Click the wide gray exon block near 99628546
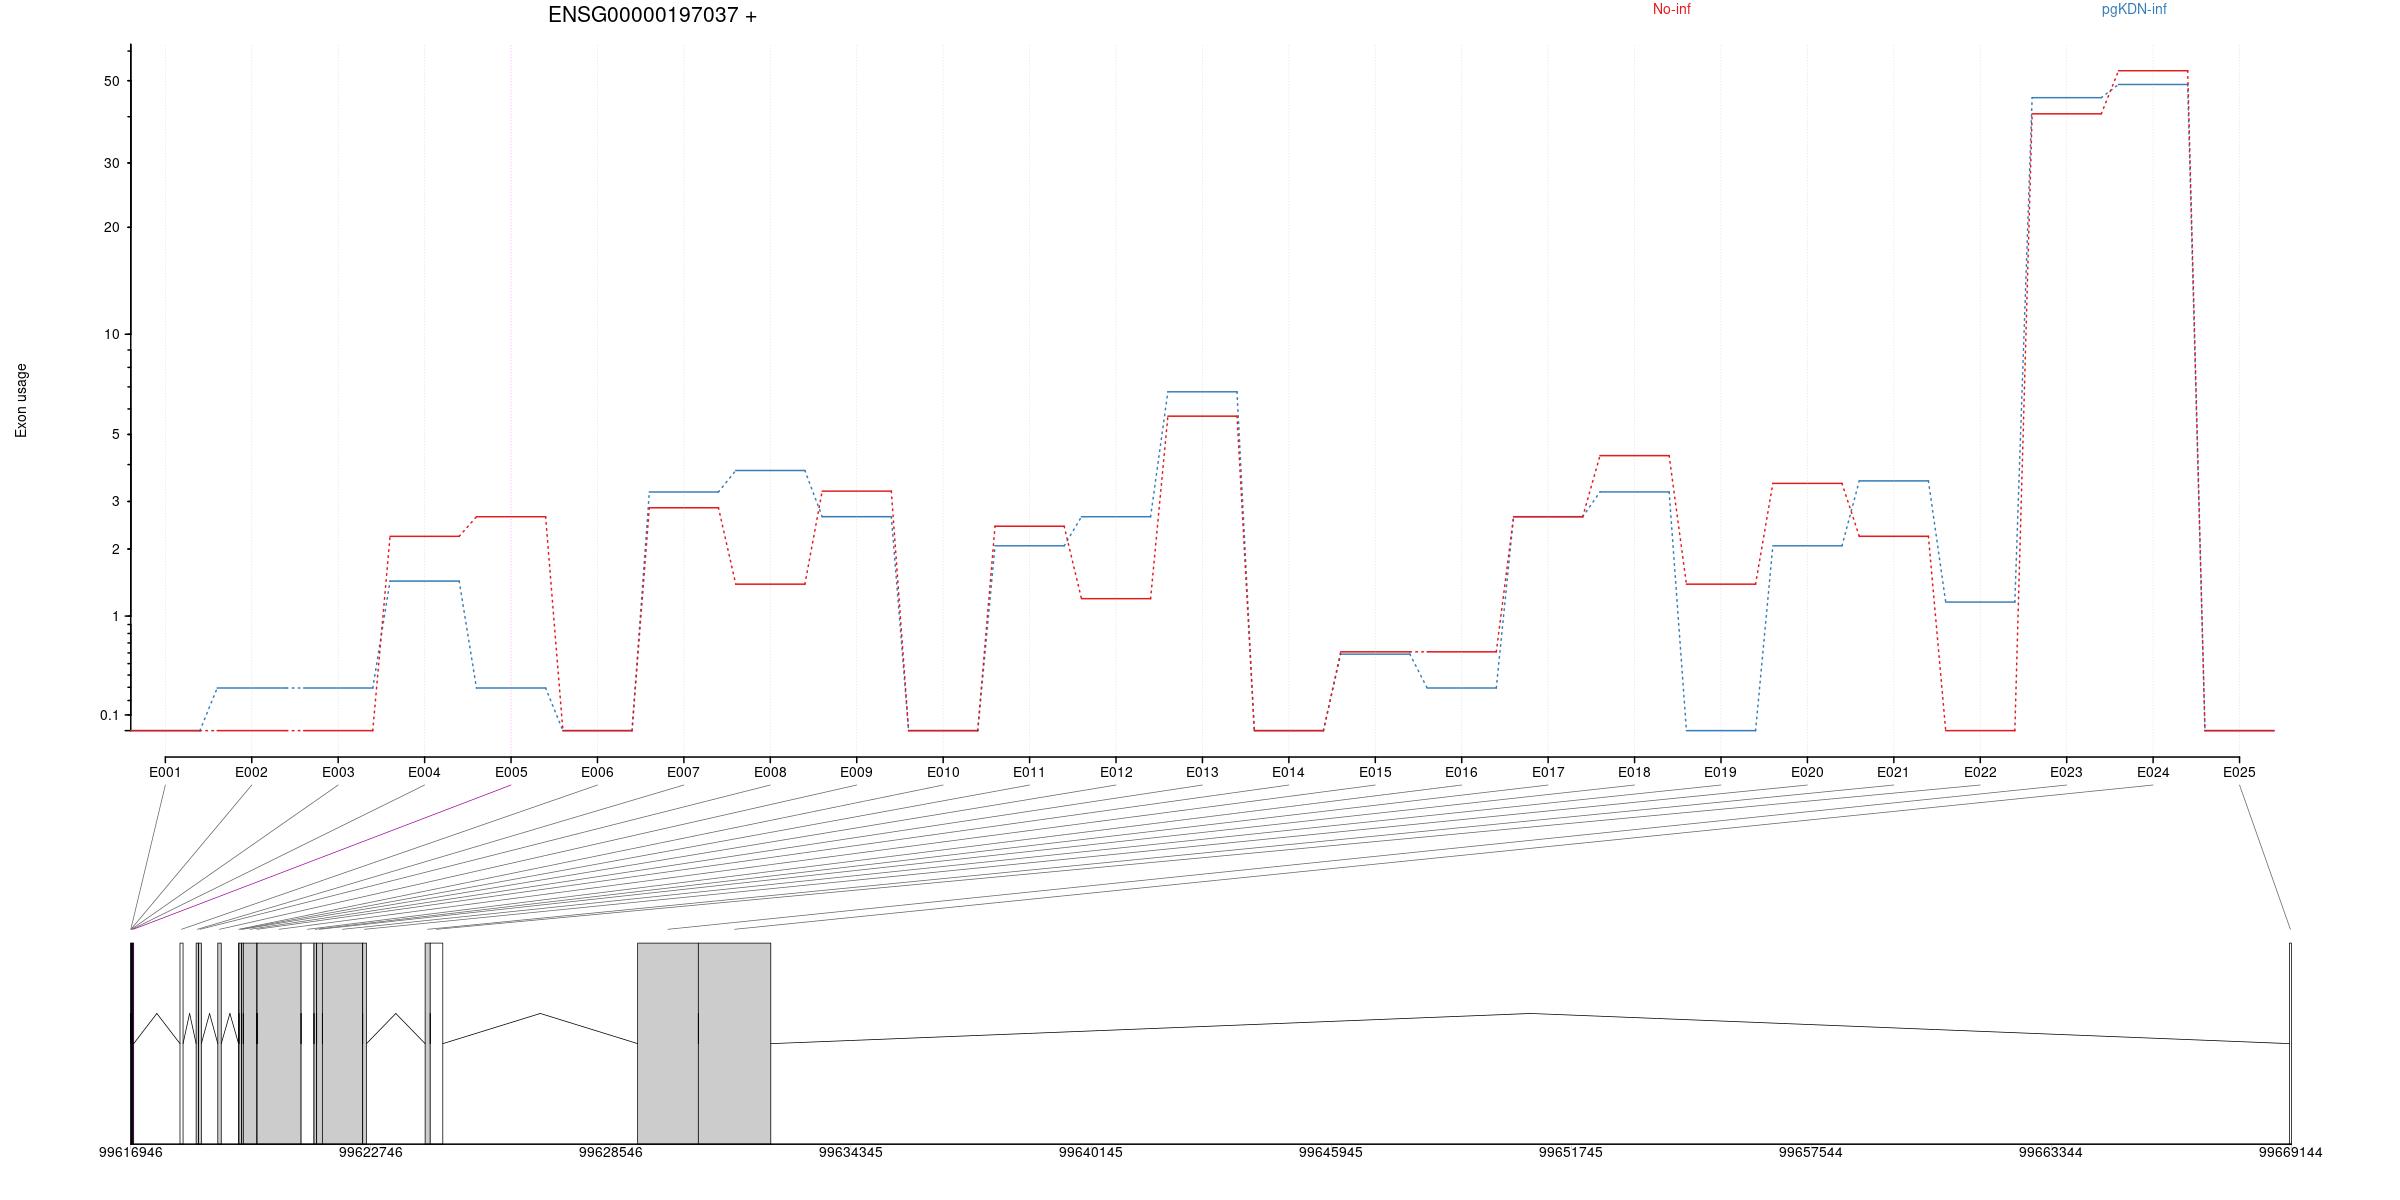This screenshot has width=2400, height=1200. [x=668, y=1043]
